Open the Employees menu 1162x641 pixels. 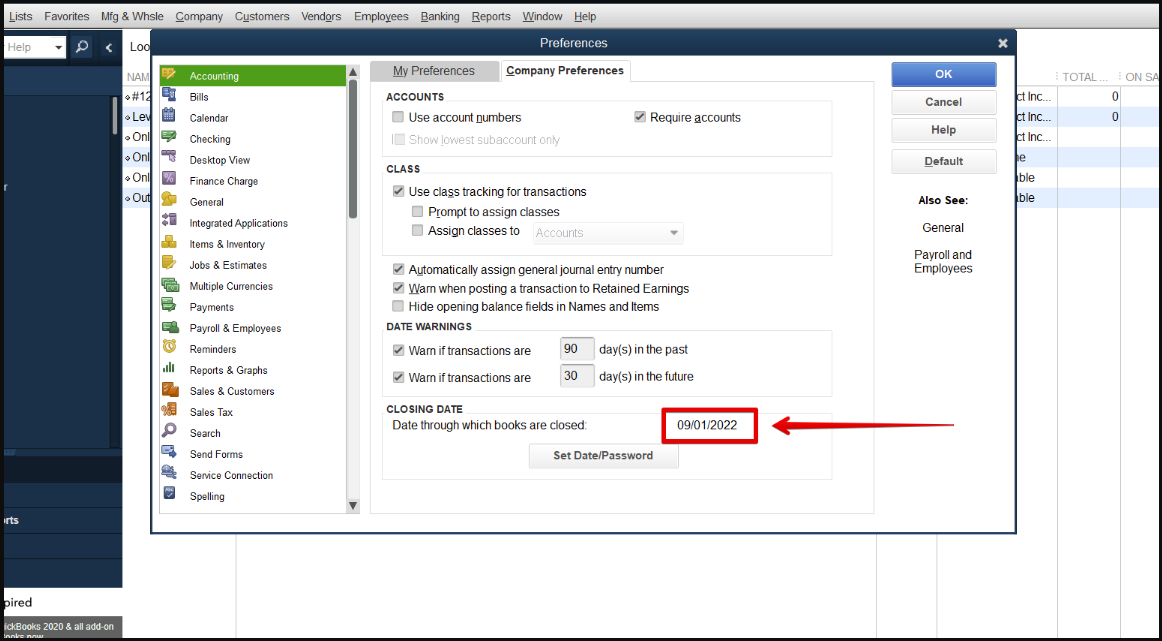[381, 16]
